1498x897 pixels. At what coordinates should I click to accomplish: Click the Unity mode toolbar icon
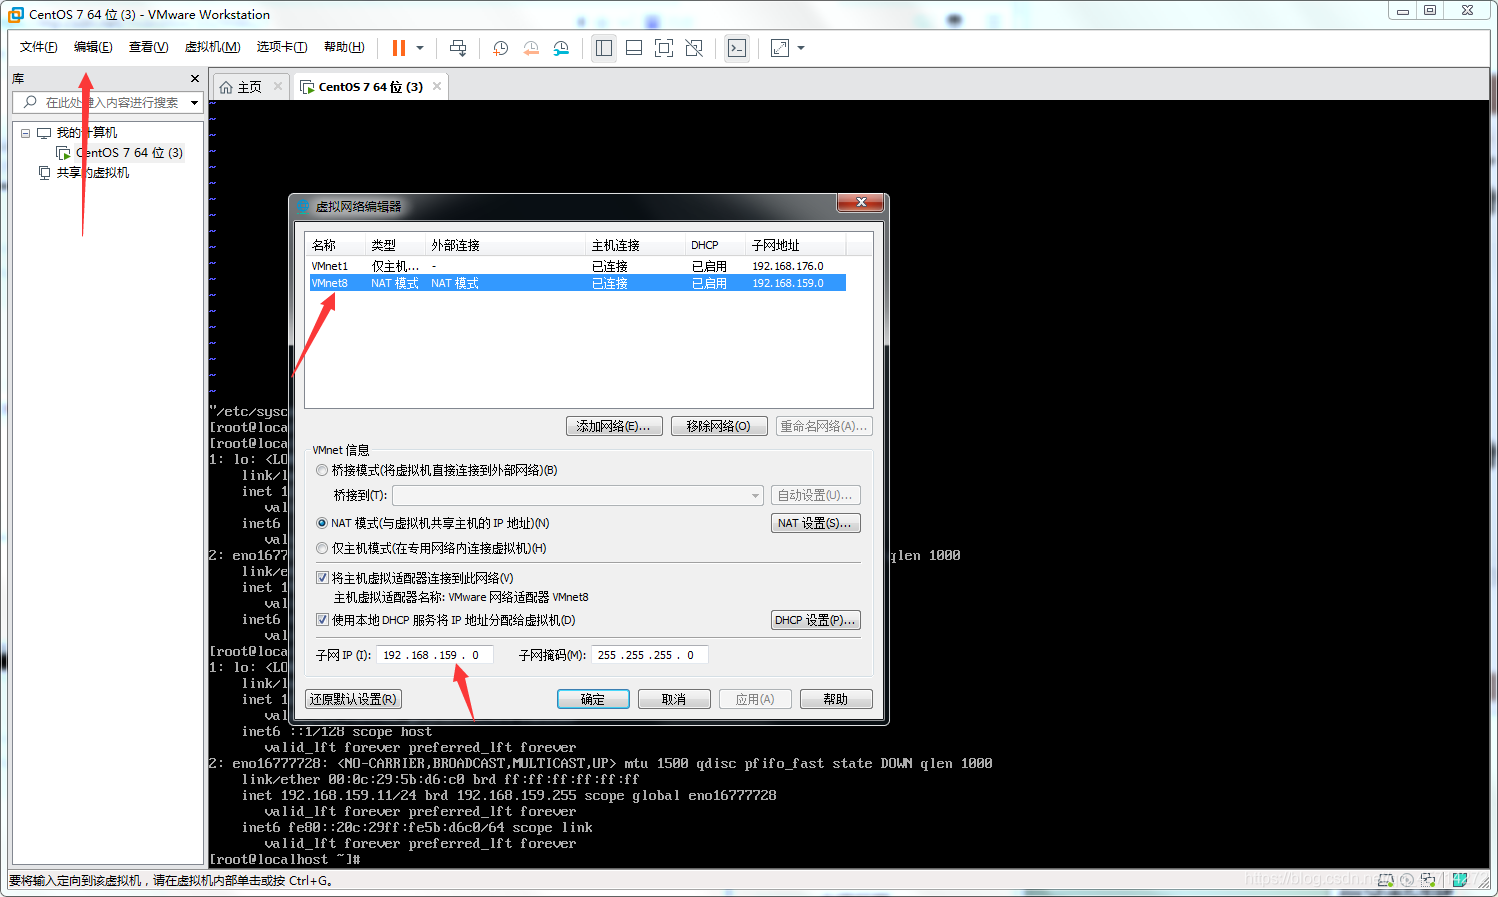[x=694, y=48]
